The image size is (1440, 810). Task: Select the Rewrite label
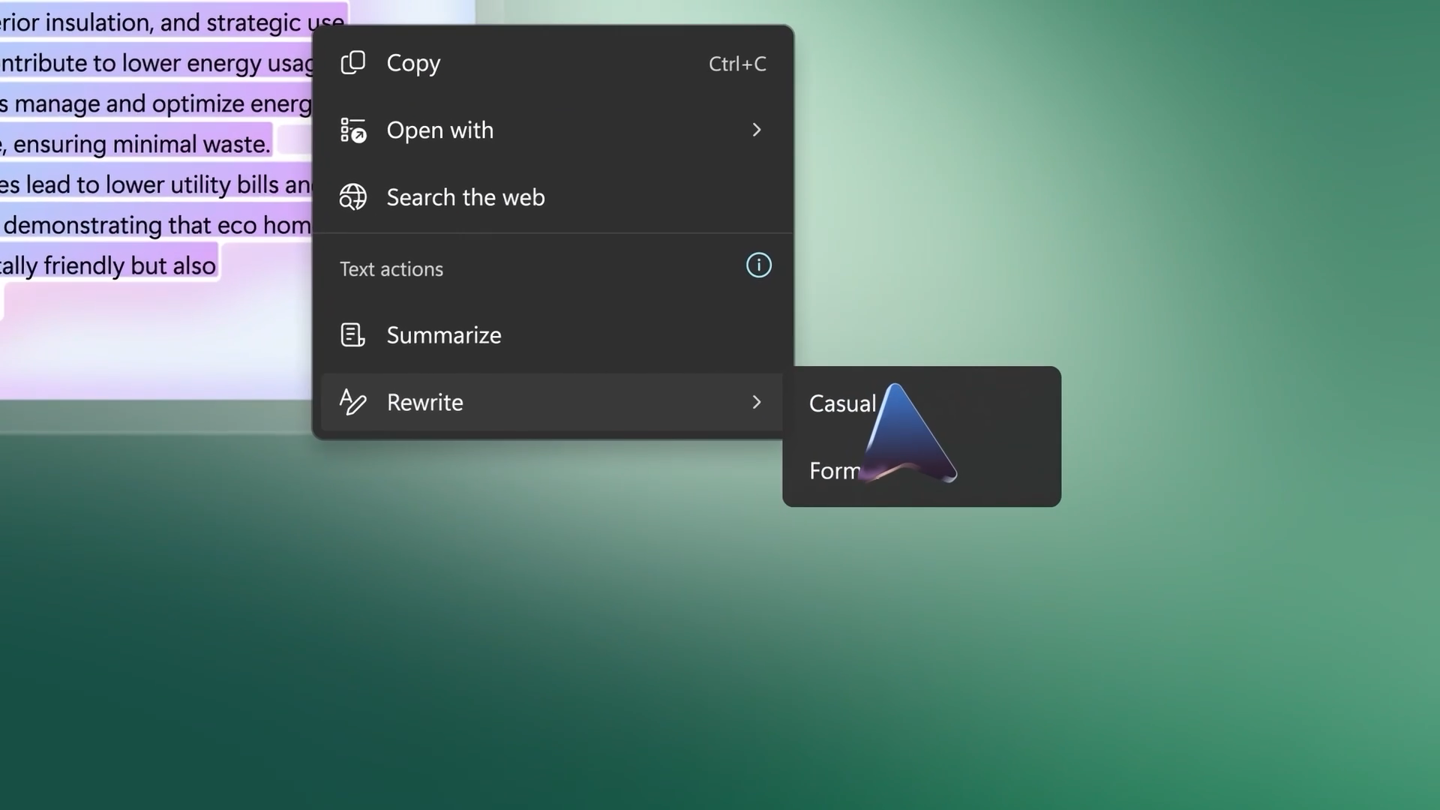point(425,402)
